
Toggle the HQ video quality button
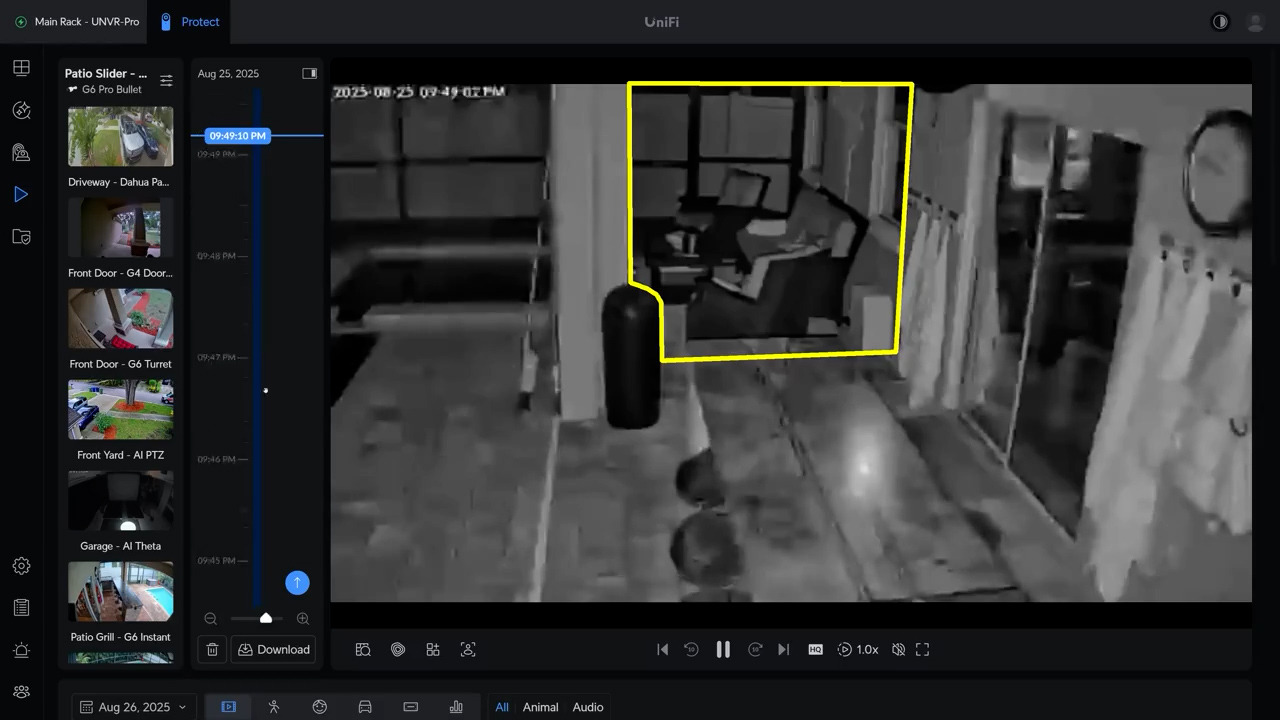click(x=815, y=649)
